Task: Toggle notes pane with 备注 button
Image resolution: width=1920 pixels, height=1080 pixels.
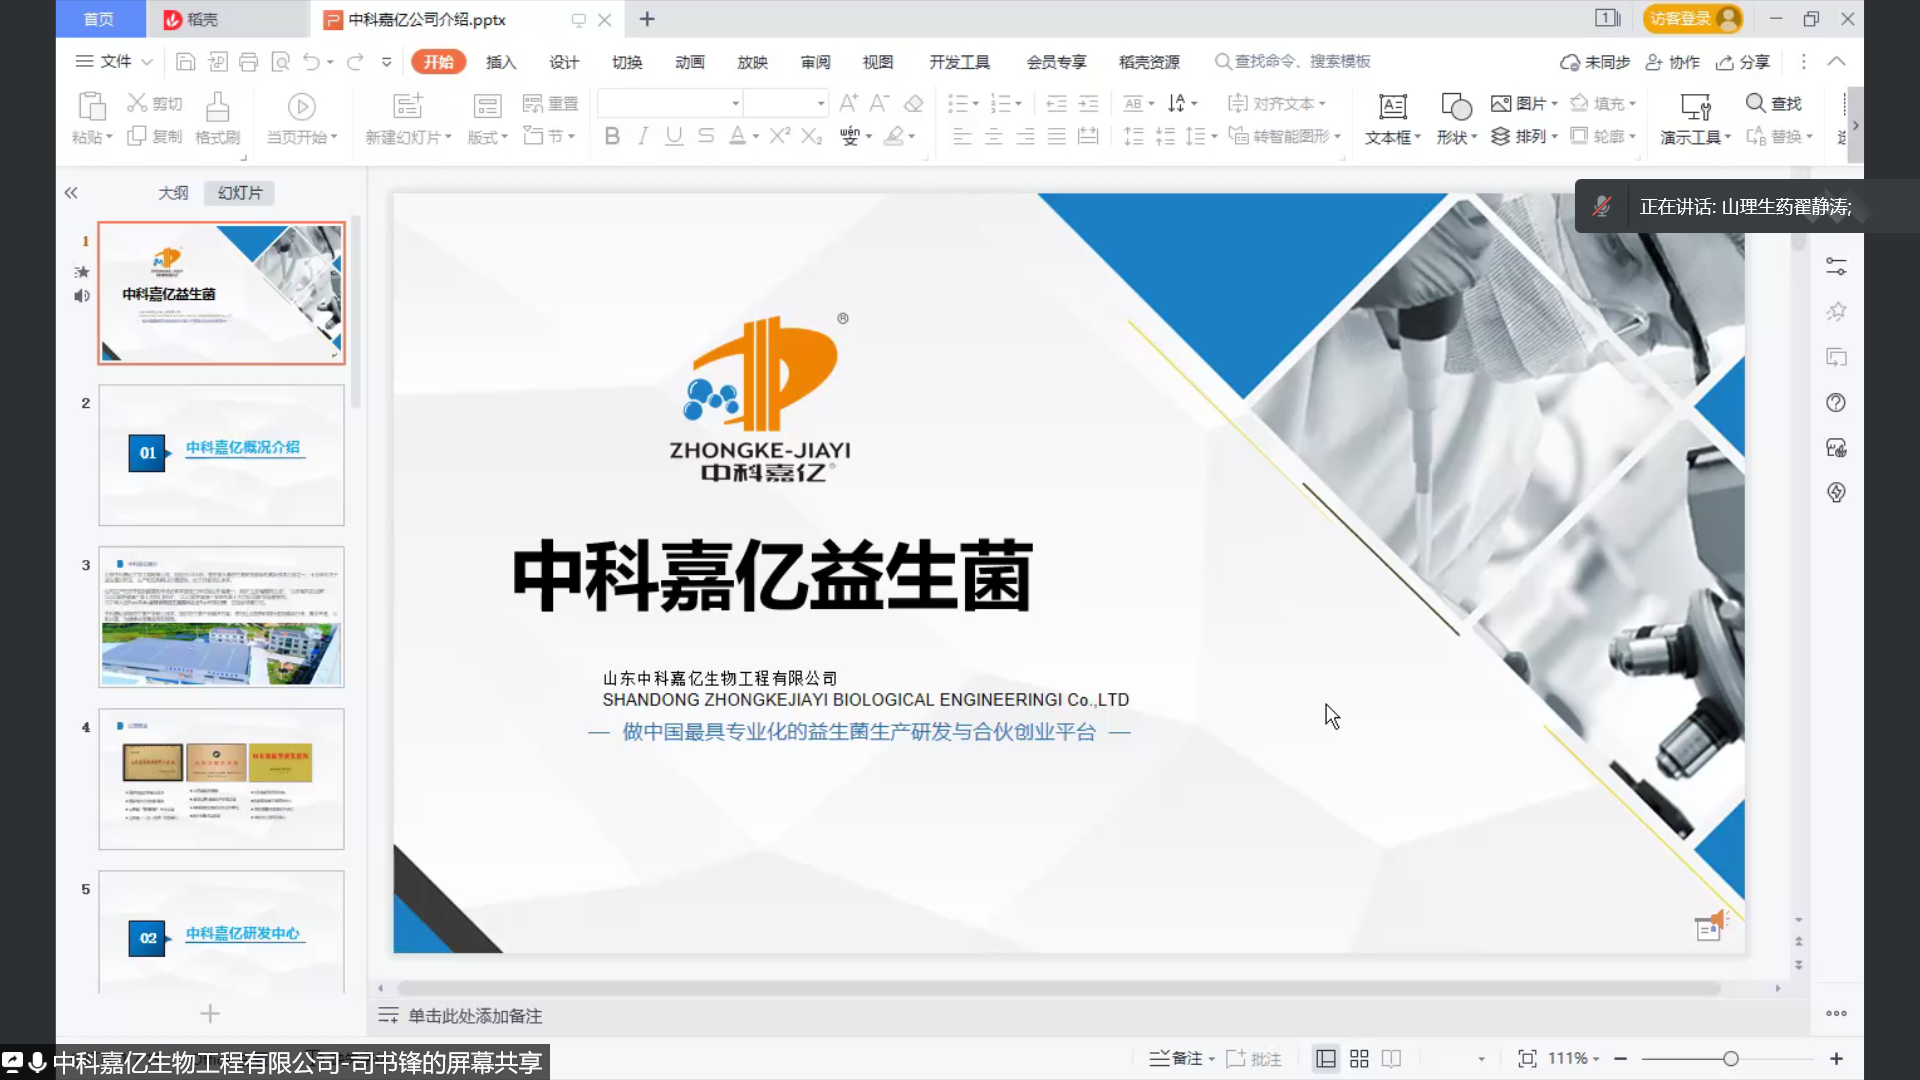Action: coord(1177,1059)
